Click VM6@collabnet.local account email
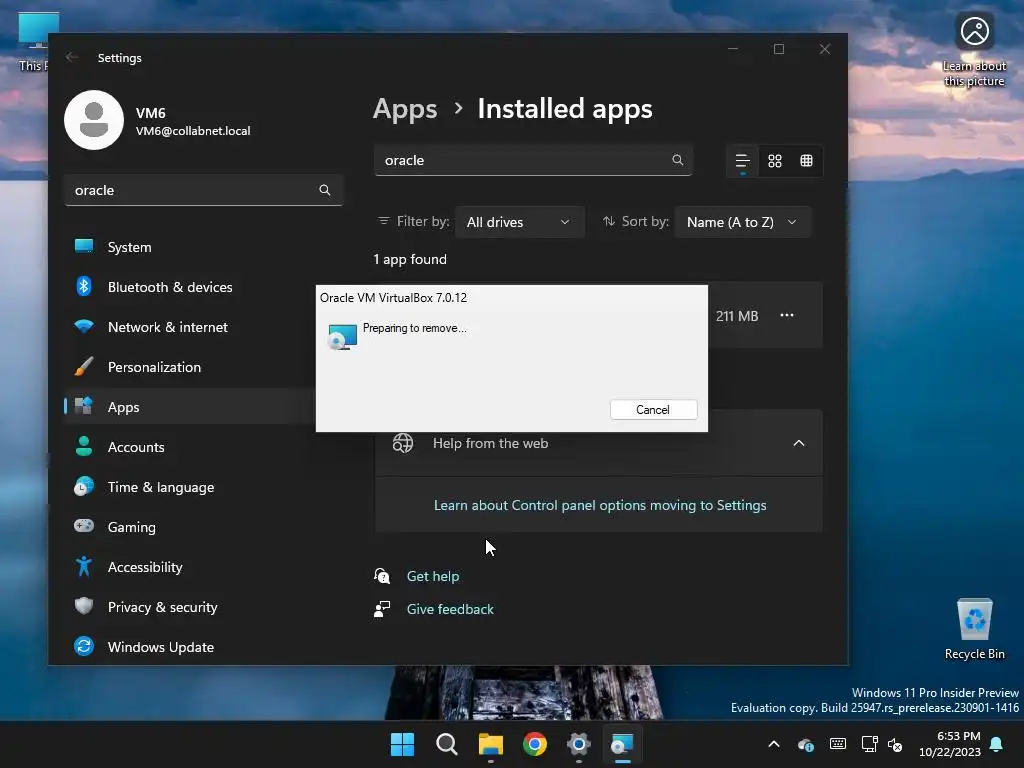1024x768 pixels. coord(193,131)
